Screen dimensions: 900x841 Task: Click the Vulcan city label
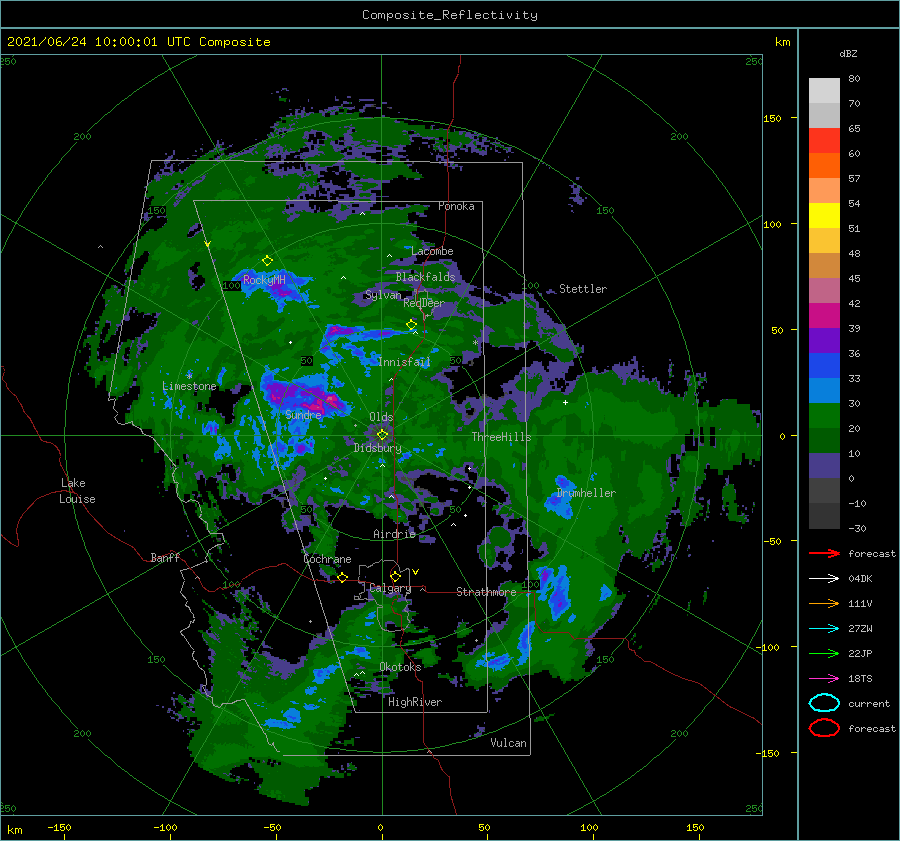pyautogui.click(x=508, y=743)
